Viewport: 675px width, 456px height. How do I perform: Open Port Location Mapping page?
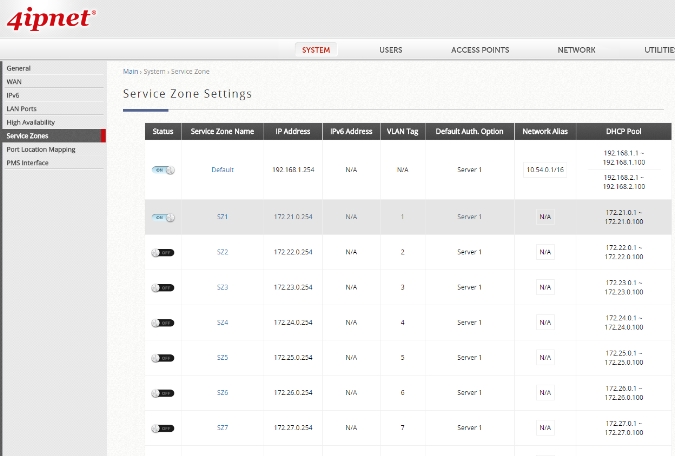point(40,149)
